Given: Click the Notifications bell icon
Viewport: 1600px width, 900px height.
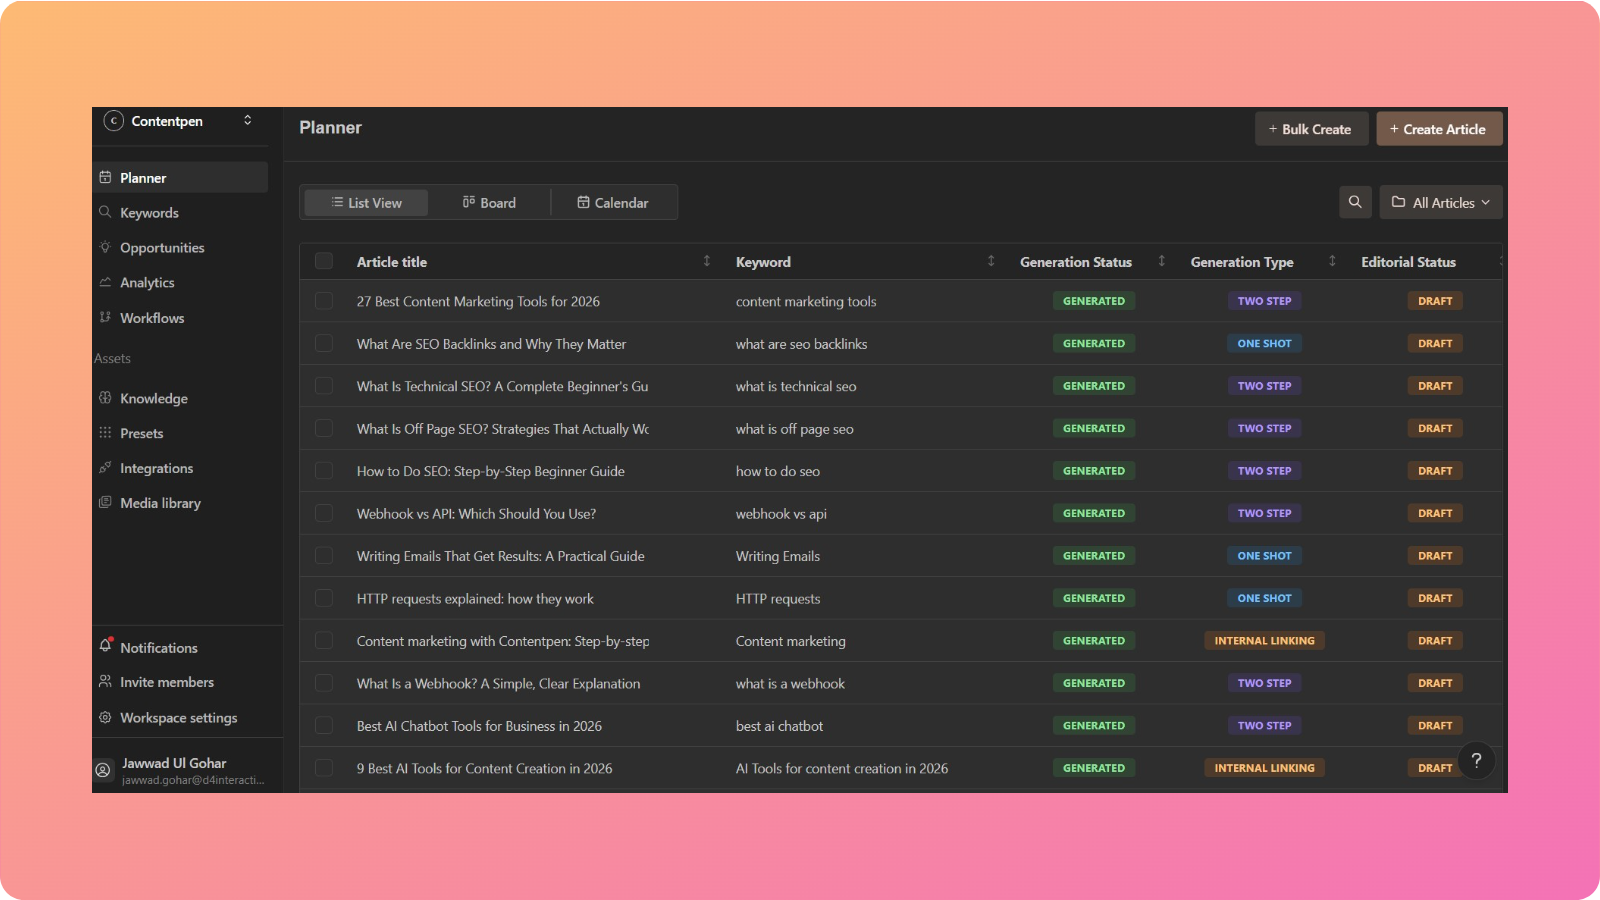Looking at the screenshot, I should (105, 646).
